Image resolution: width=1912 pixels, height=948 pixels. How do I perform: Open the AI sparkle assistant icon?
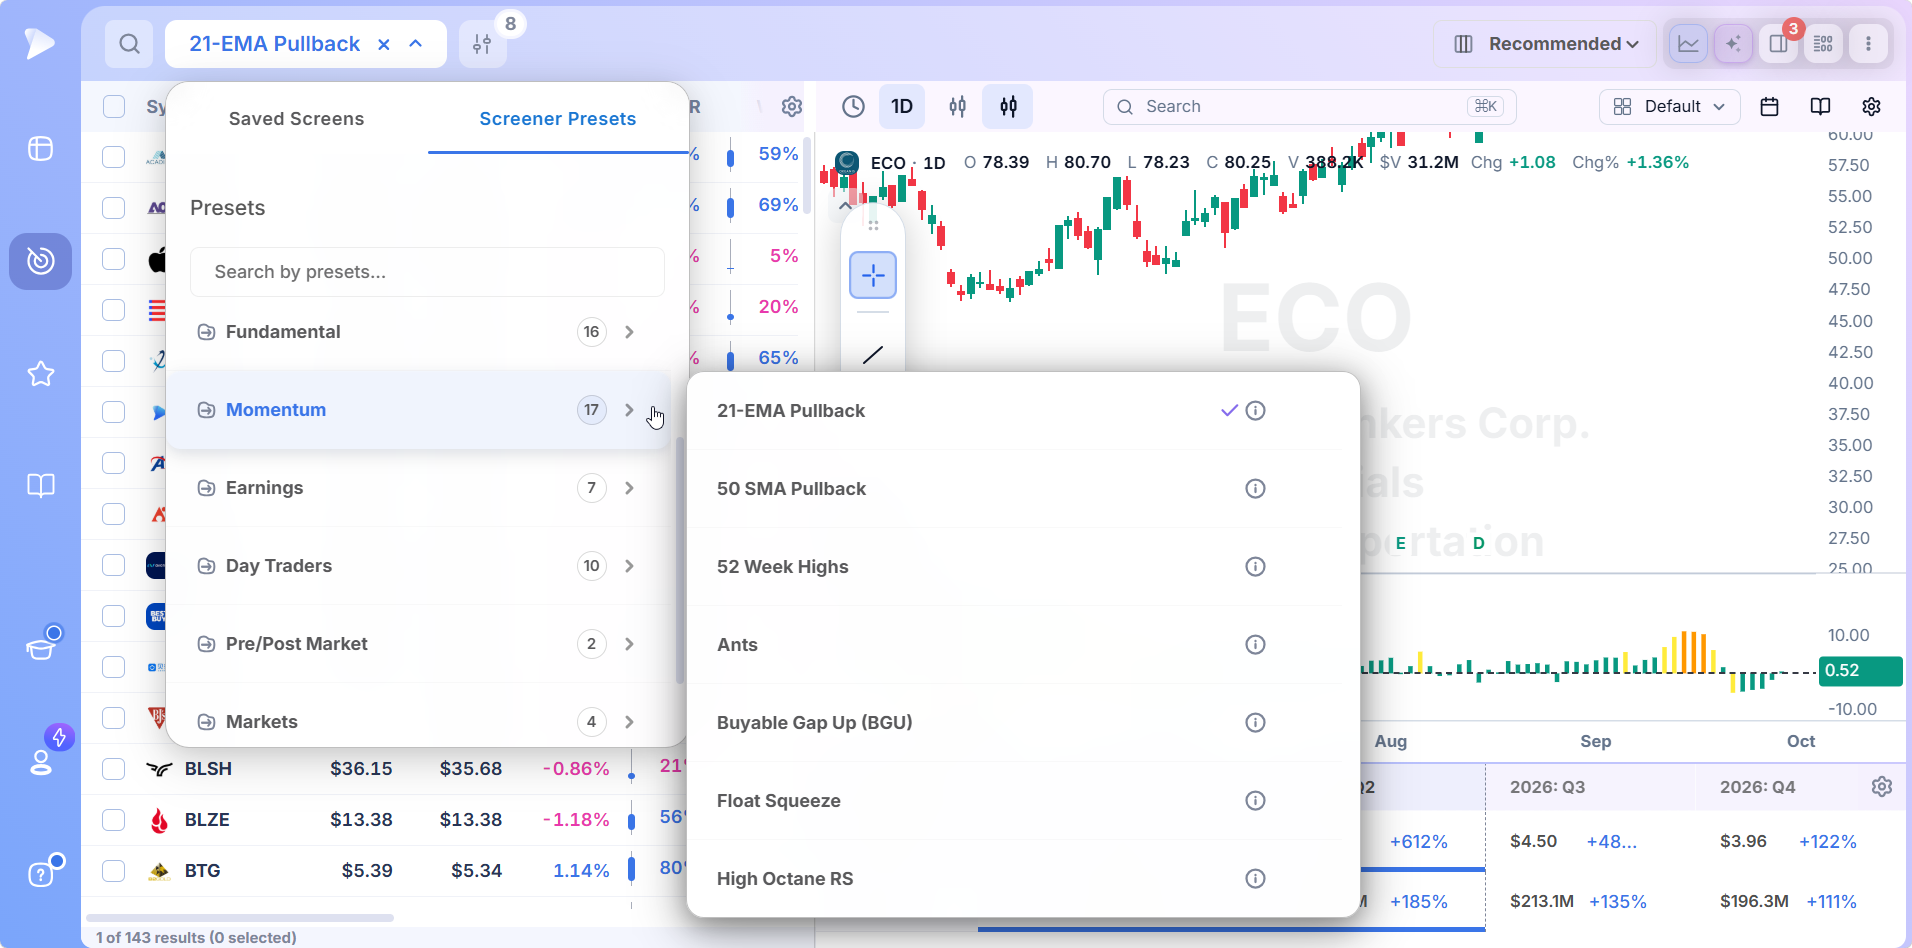[1733, 44]
